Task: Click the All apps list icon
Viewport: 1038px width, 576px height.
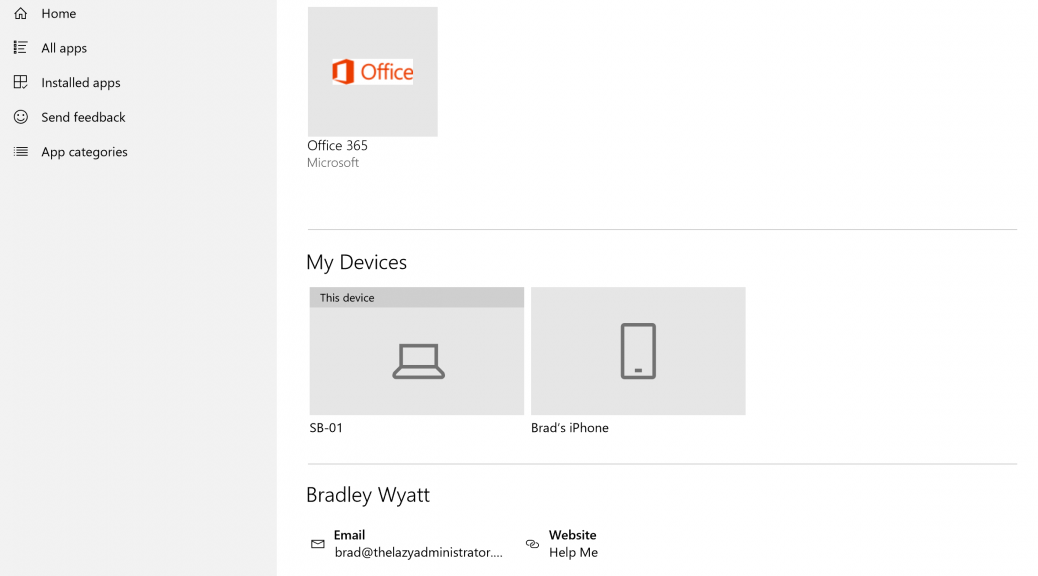Action: (21, 48)
